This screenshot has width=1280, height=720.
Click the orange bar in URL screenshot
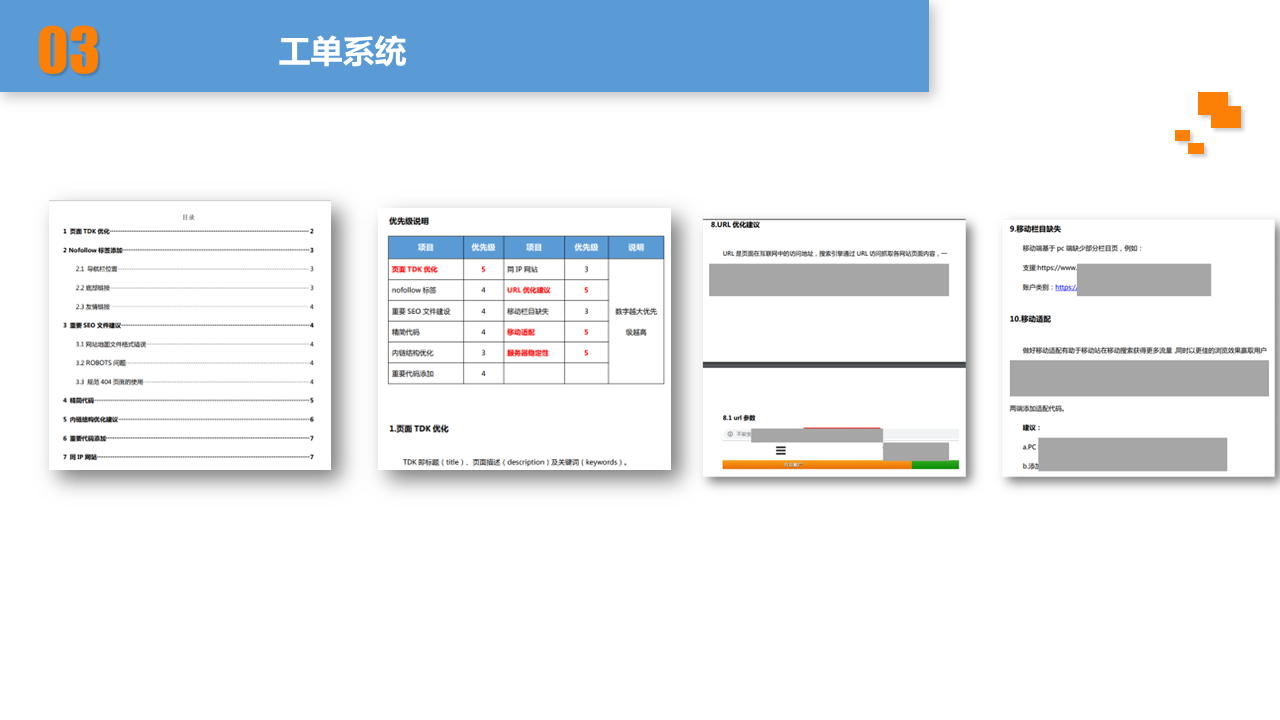coord(816,465)
